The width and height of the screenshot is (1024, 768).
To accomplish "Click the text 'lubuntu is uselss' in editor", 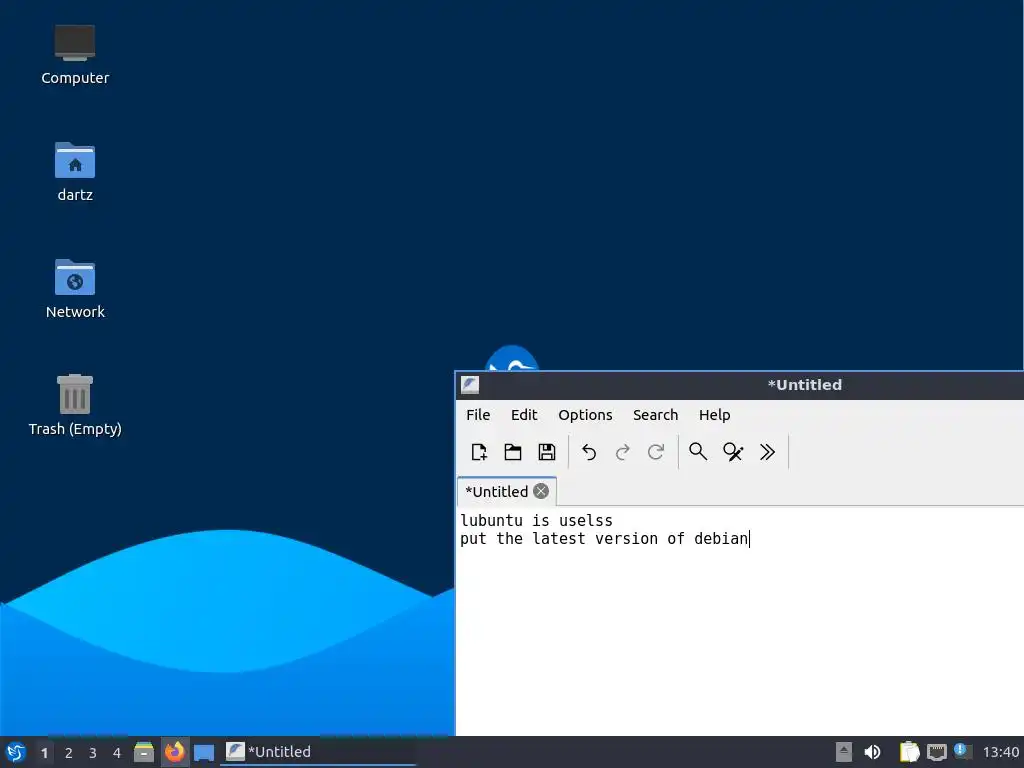I will [536, 520].
